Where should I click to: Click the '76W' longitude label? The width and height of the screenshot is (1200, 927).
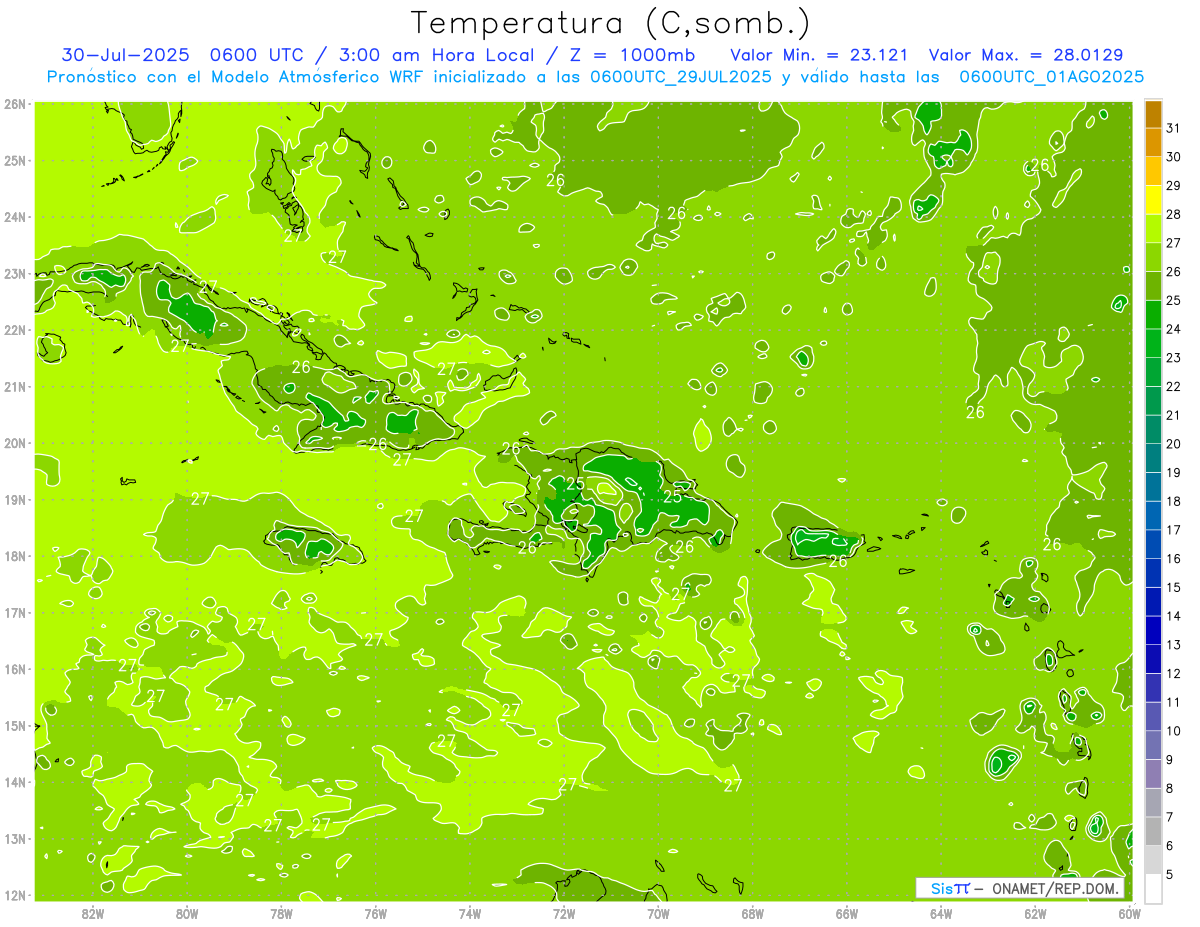coord(375,913)
